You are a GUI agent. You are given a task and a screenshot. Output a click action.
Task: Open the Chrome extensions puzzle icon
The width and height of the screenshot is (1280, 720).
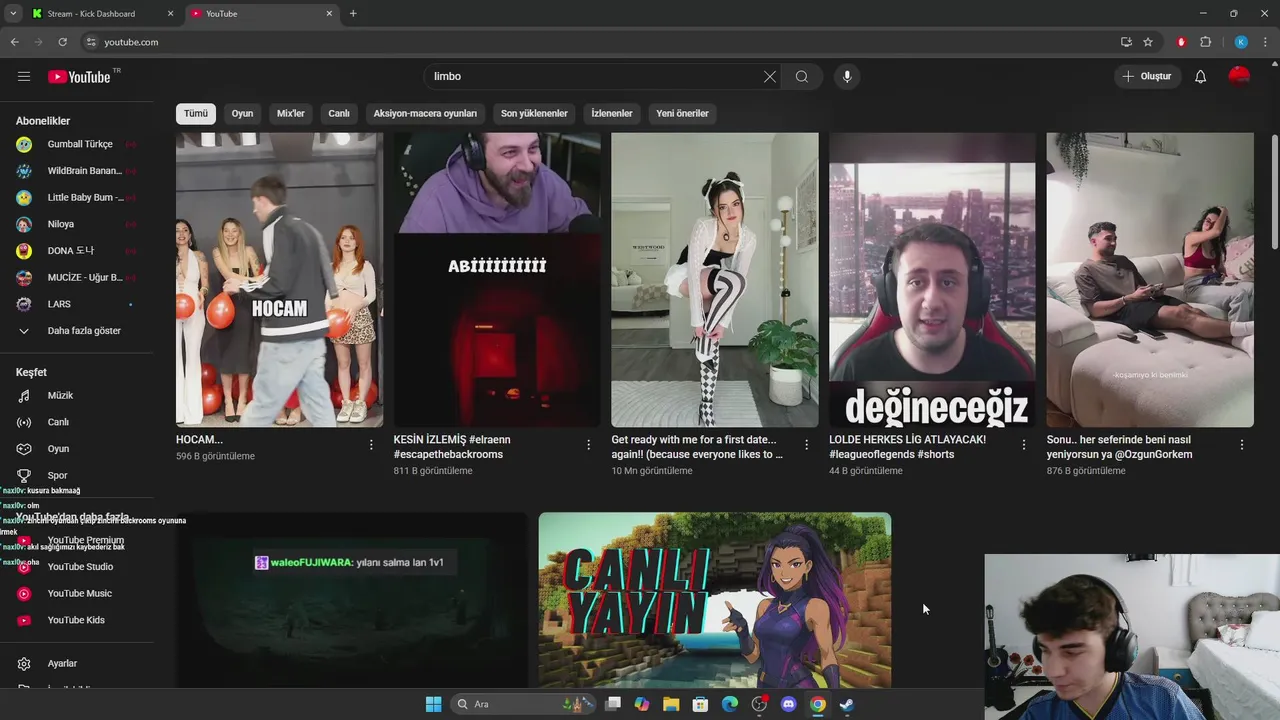(1205, 42)
